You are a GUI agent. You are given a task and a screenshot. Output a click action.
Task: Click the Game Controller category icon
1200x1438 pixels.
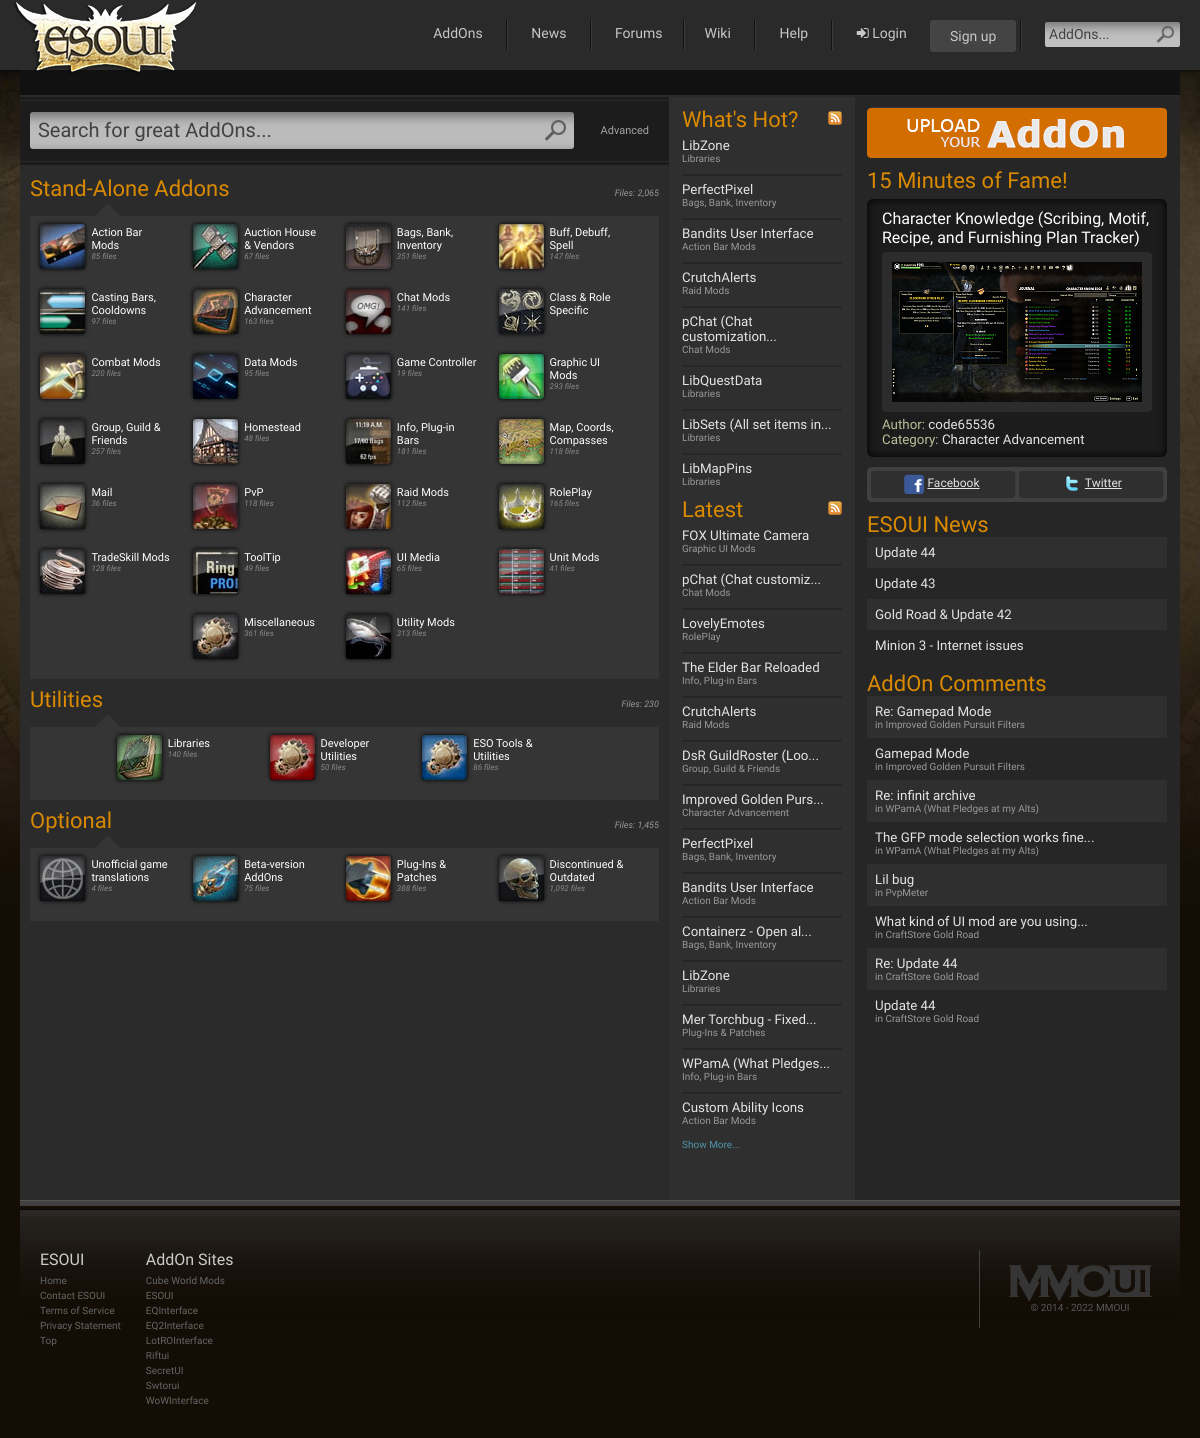(x=368, y=377)
